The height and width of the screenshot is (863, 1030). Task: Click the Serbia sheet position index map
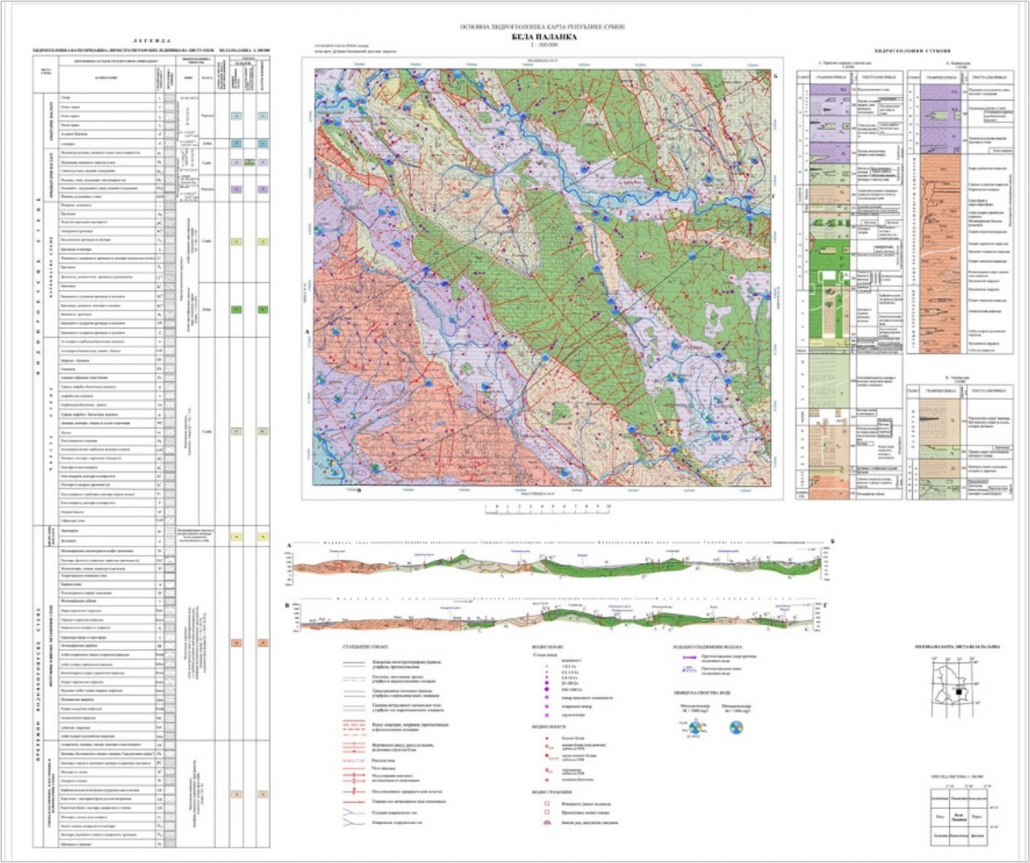click(954, 690)
